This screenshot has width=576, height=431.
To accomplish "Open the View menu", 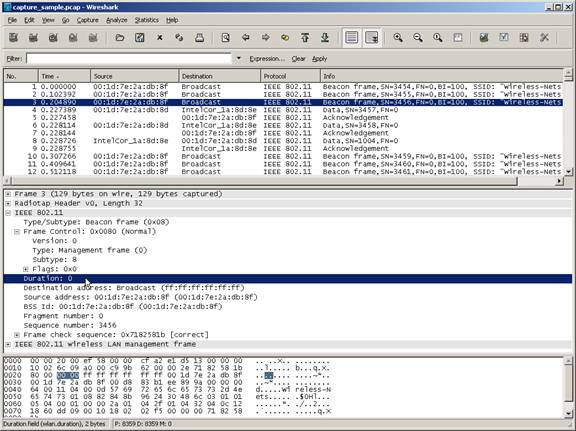I will (x=48, y=20).
